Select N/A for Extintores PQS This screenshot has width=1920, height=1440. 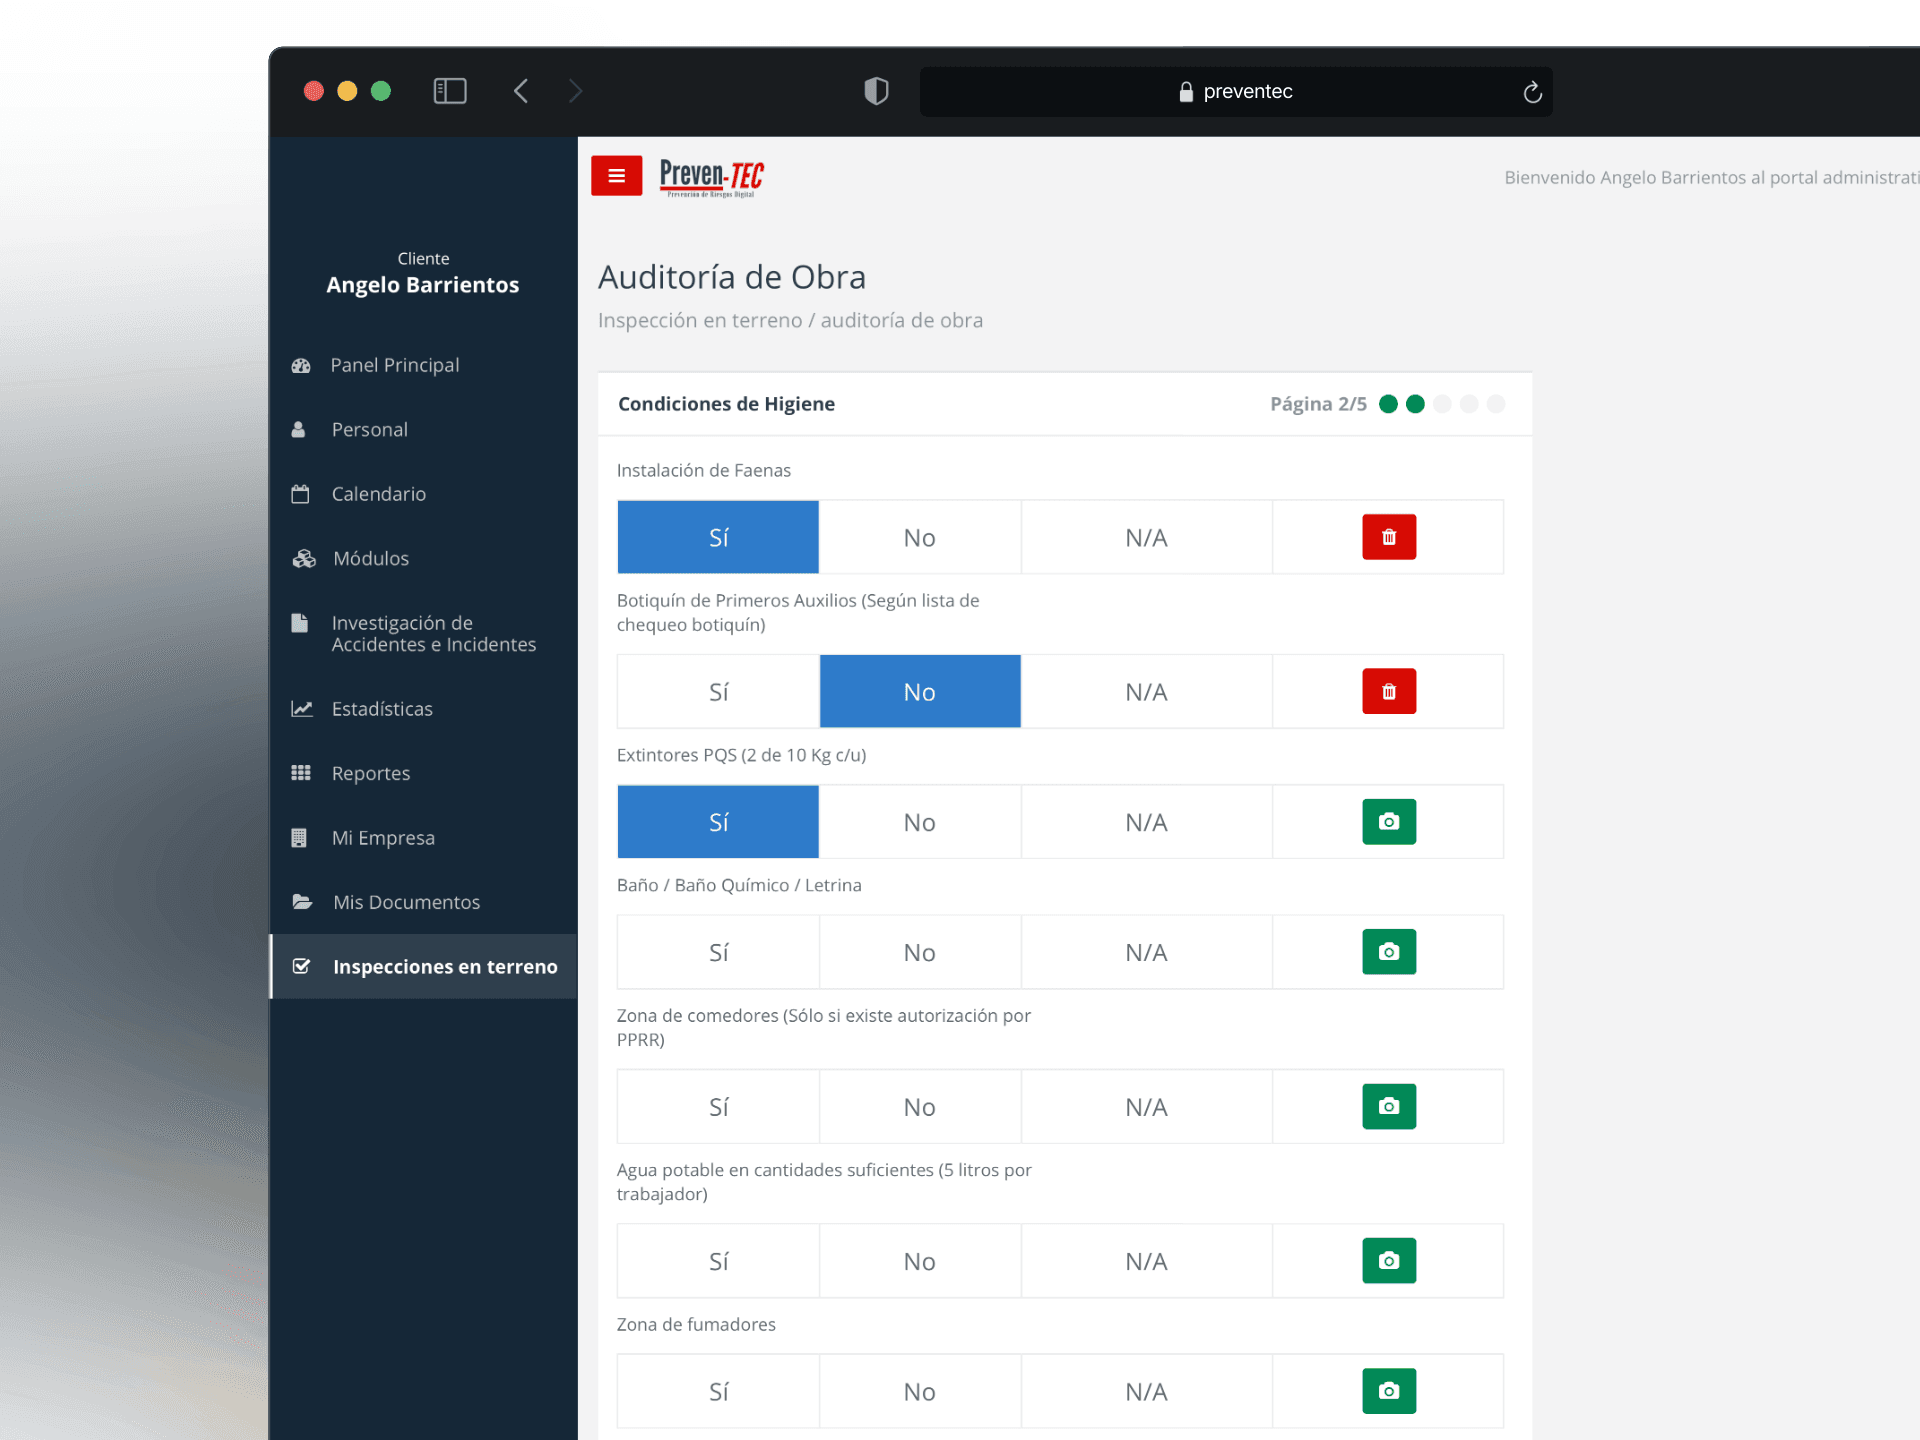tap(1146, 822)
